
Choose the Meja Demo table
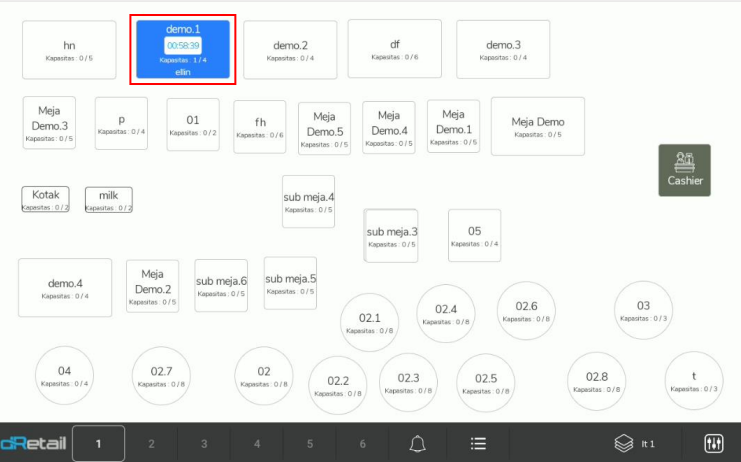(538, 126)
